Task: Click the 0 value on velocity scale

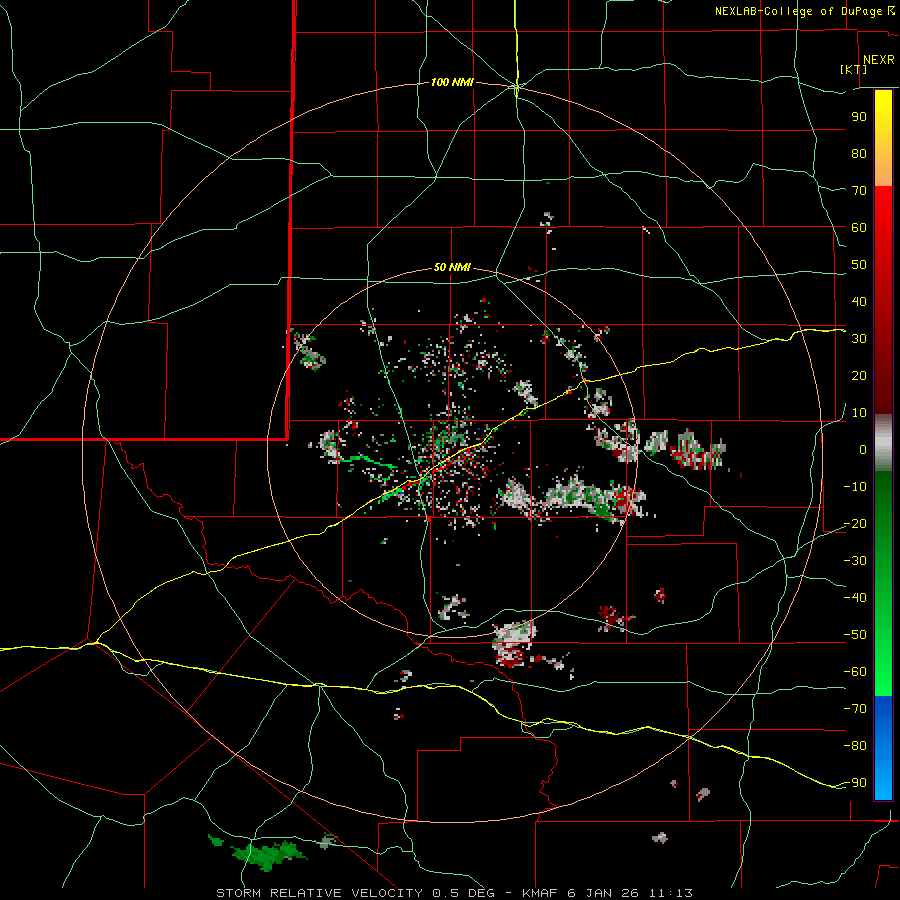Action: point(863,449)
